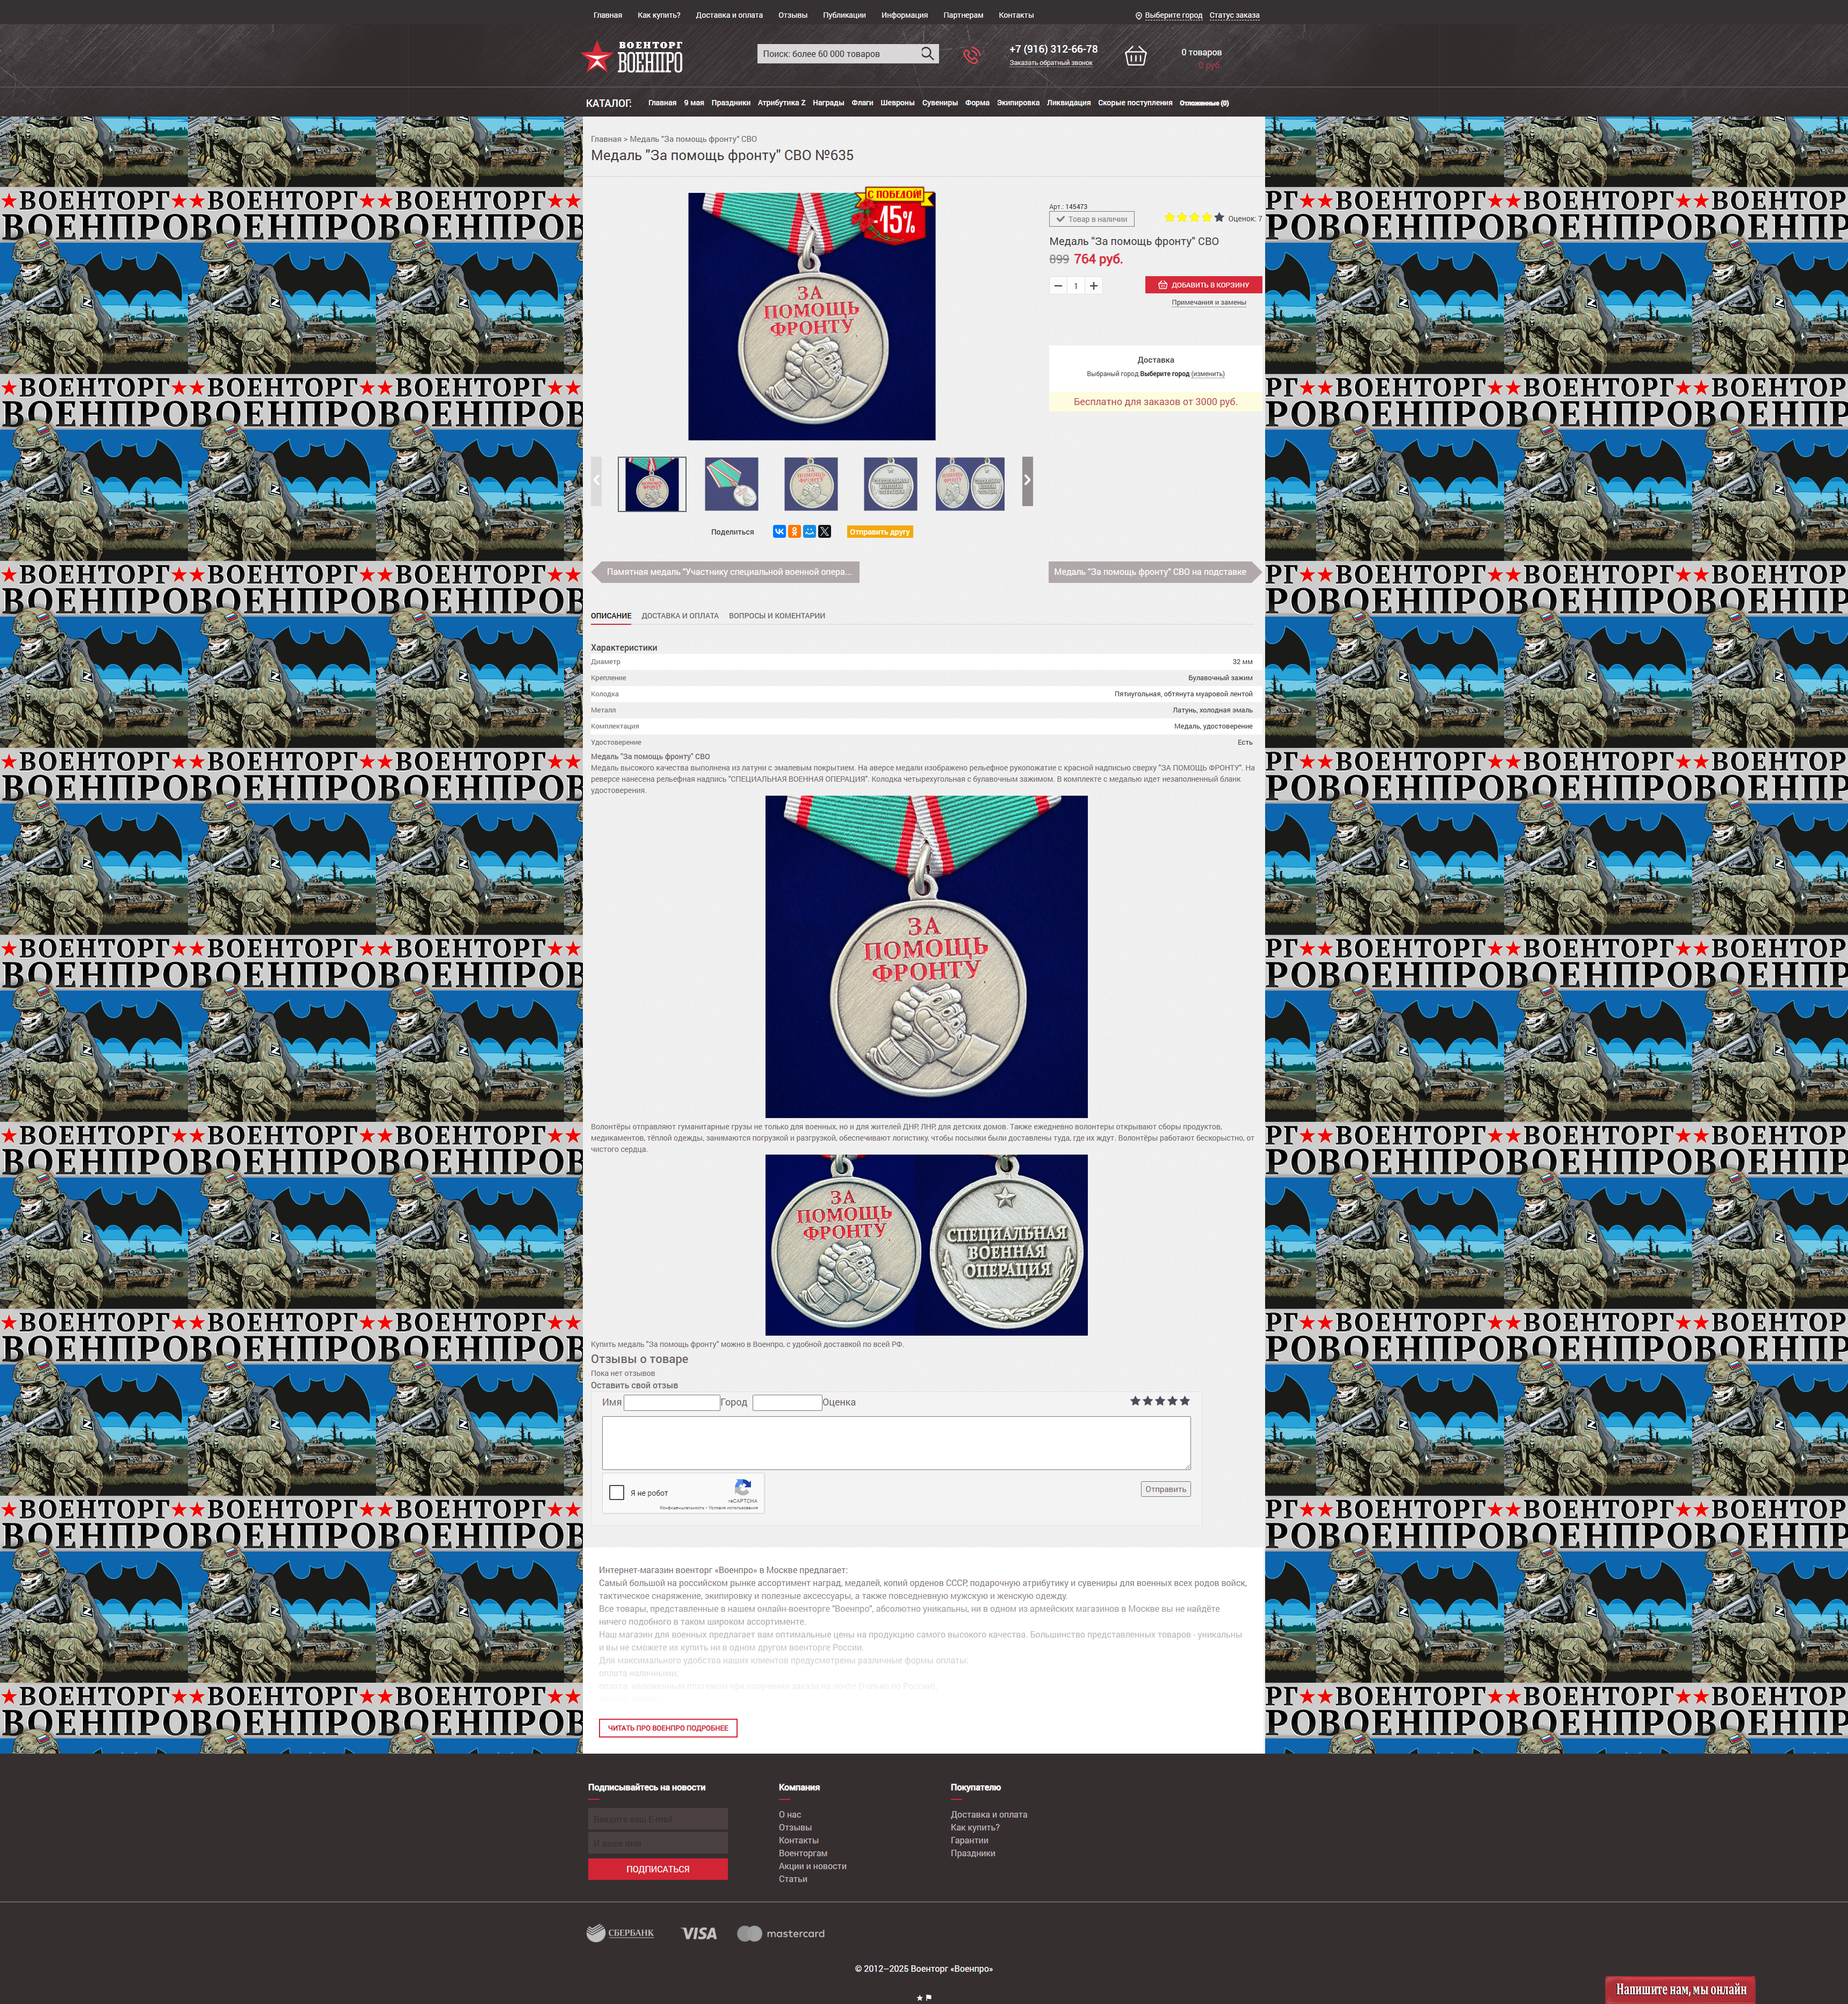Share via the VK icon
This screenshot has width=1848, height=2004.
click(x=779, y=532)
